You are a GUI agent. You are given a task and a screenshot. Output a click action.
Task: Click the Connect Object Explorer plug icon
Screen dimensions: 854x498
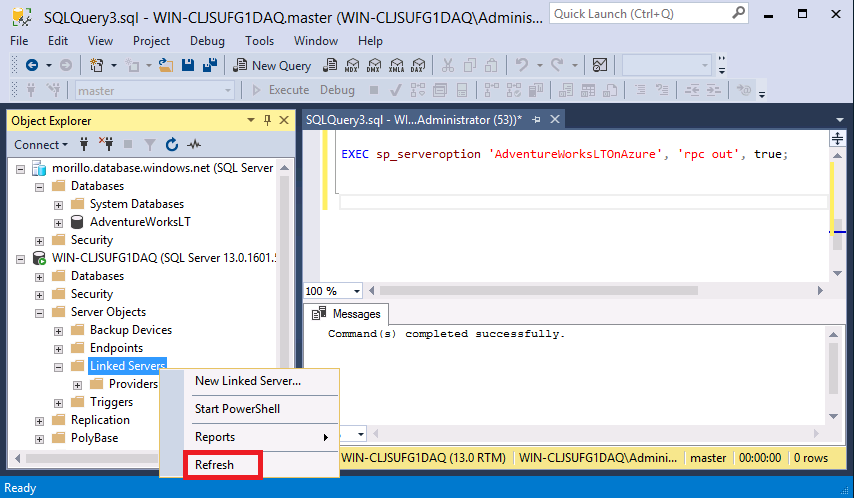(84, 144)
